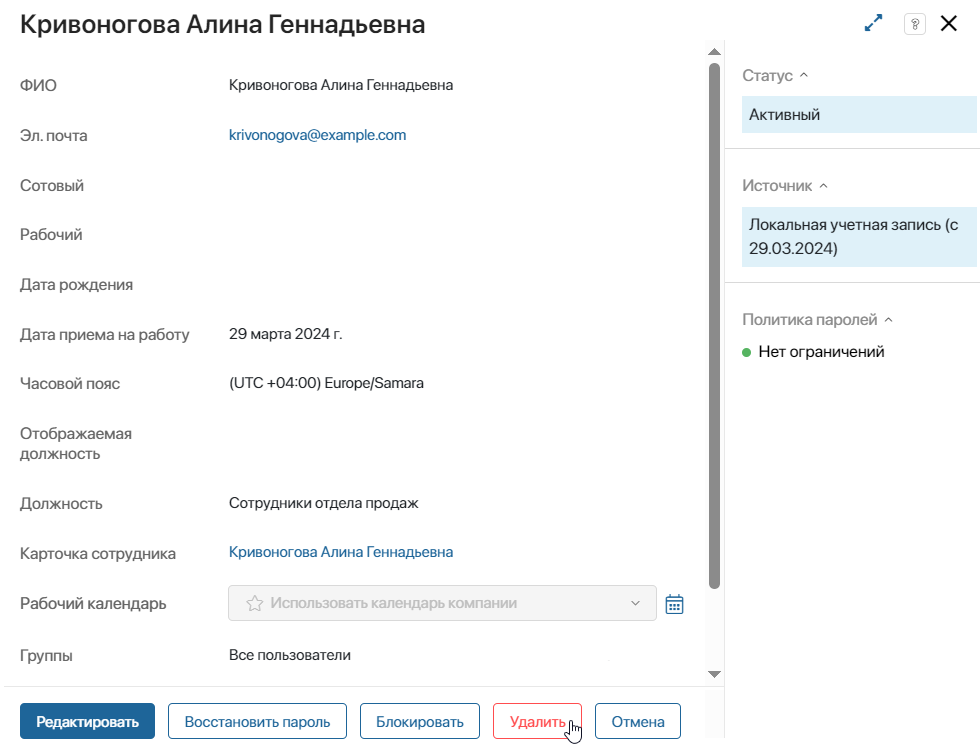Click the Сотрудники отдела продаж position value

click(323, 503)
